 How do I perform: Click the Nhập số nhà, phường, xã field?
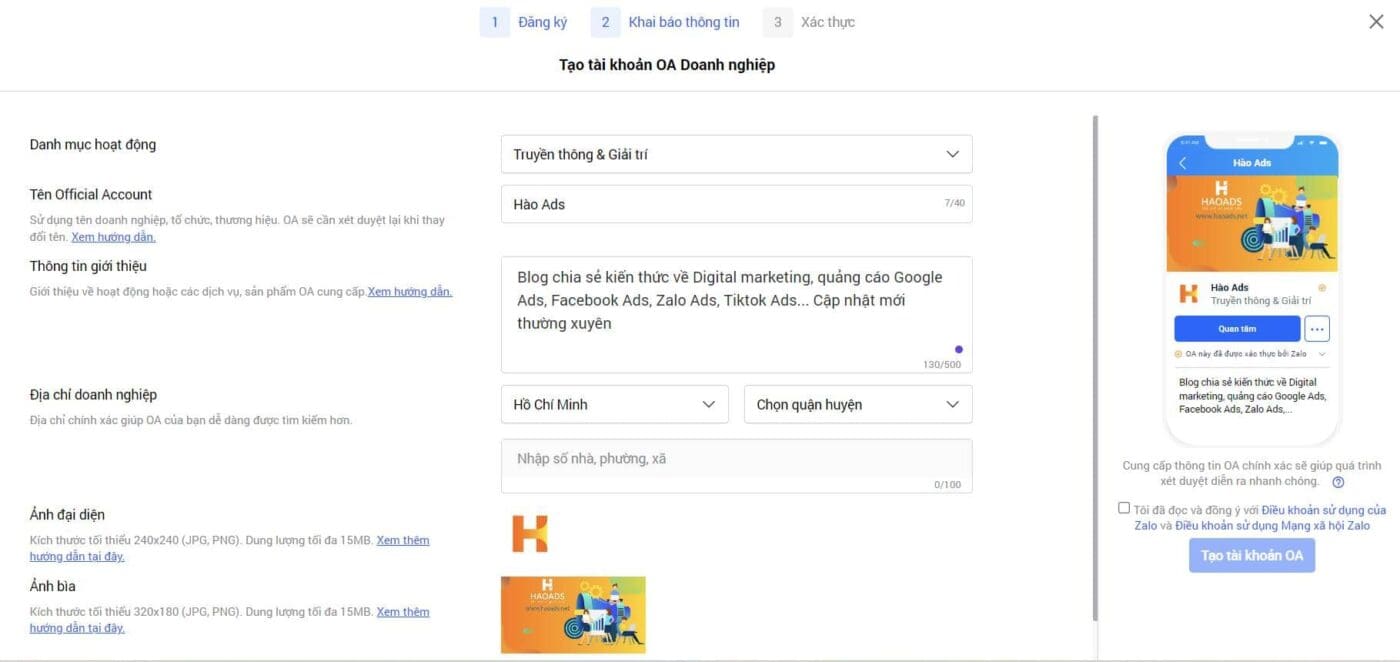coord(736,466)
